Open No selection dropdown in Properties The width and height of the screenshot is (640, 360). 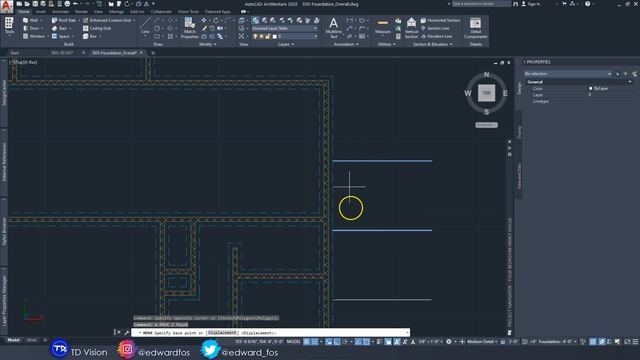[x=568, y=74]
